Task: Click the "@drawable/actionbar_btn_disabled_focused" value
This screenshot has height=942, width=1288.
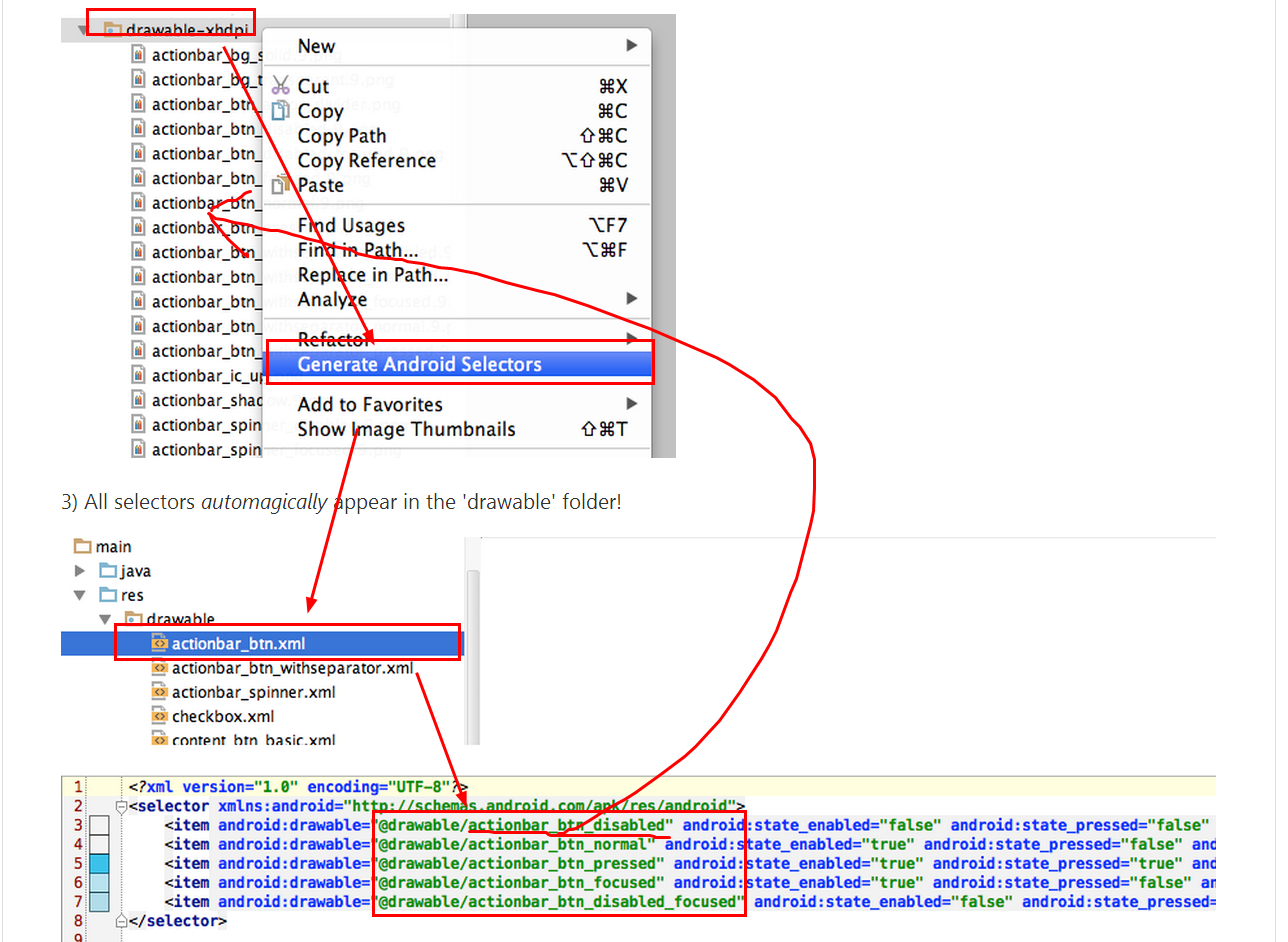Action: [x=560, y=901]
